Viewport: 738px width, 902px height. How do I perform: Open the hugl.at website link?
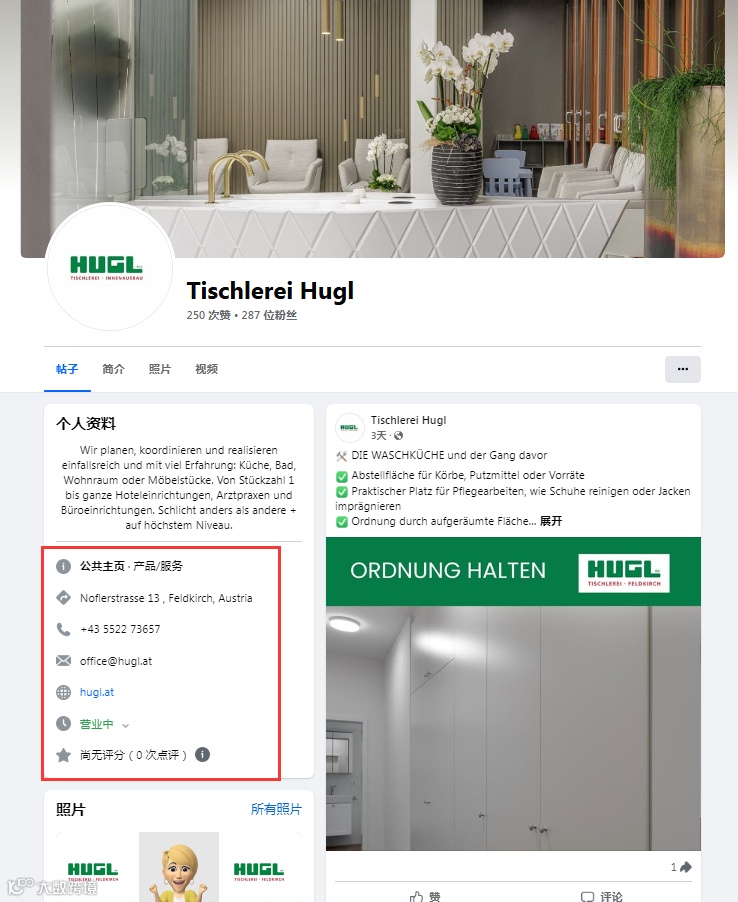click(x=97, y=692)
